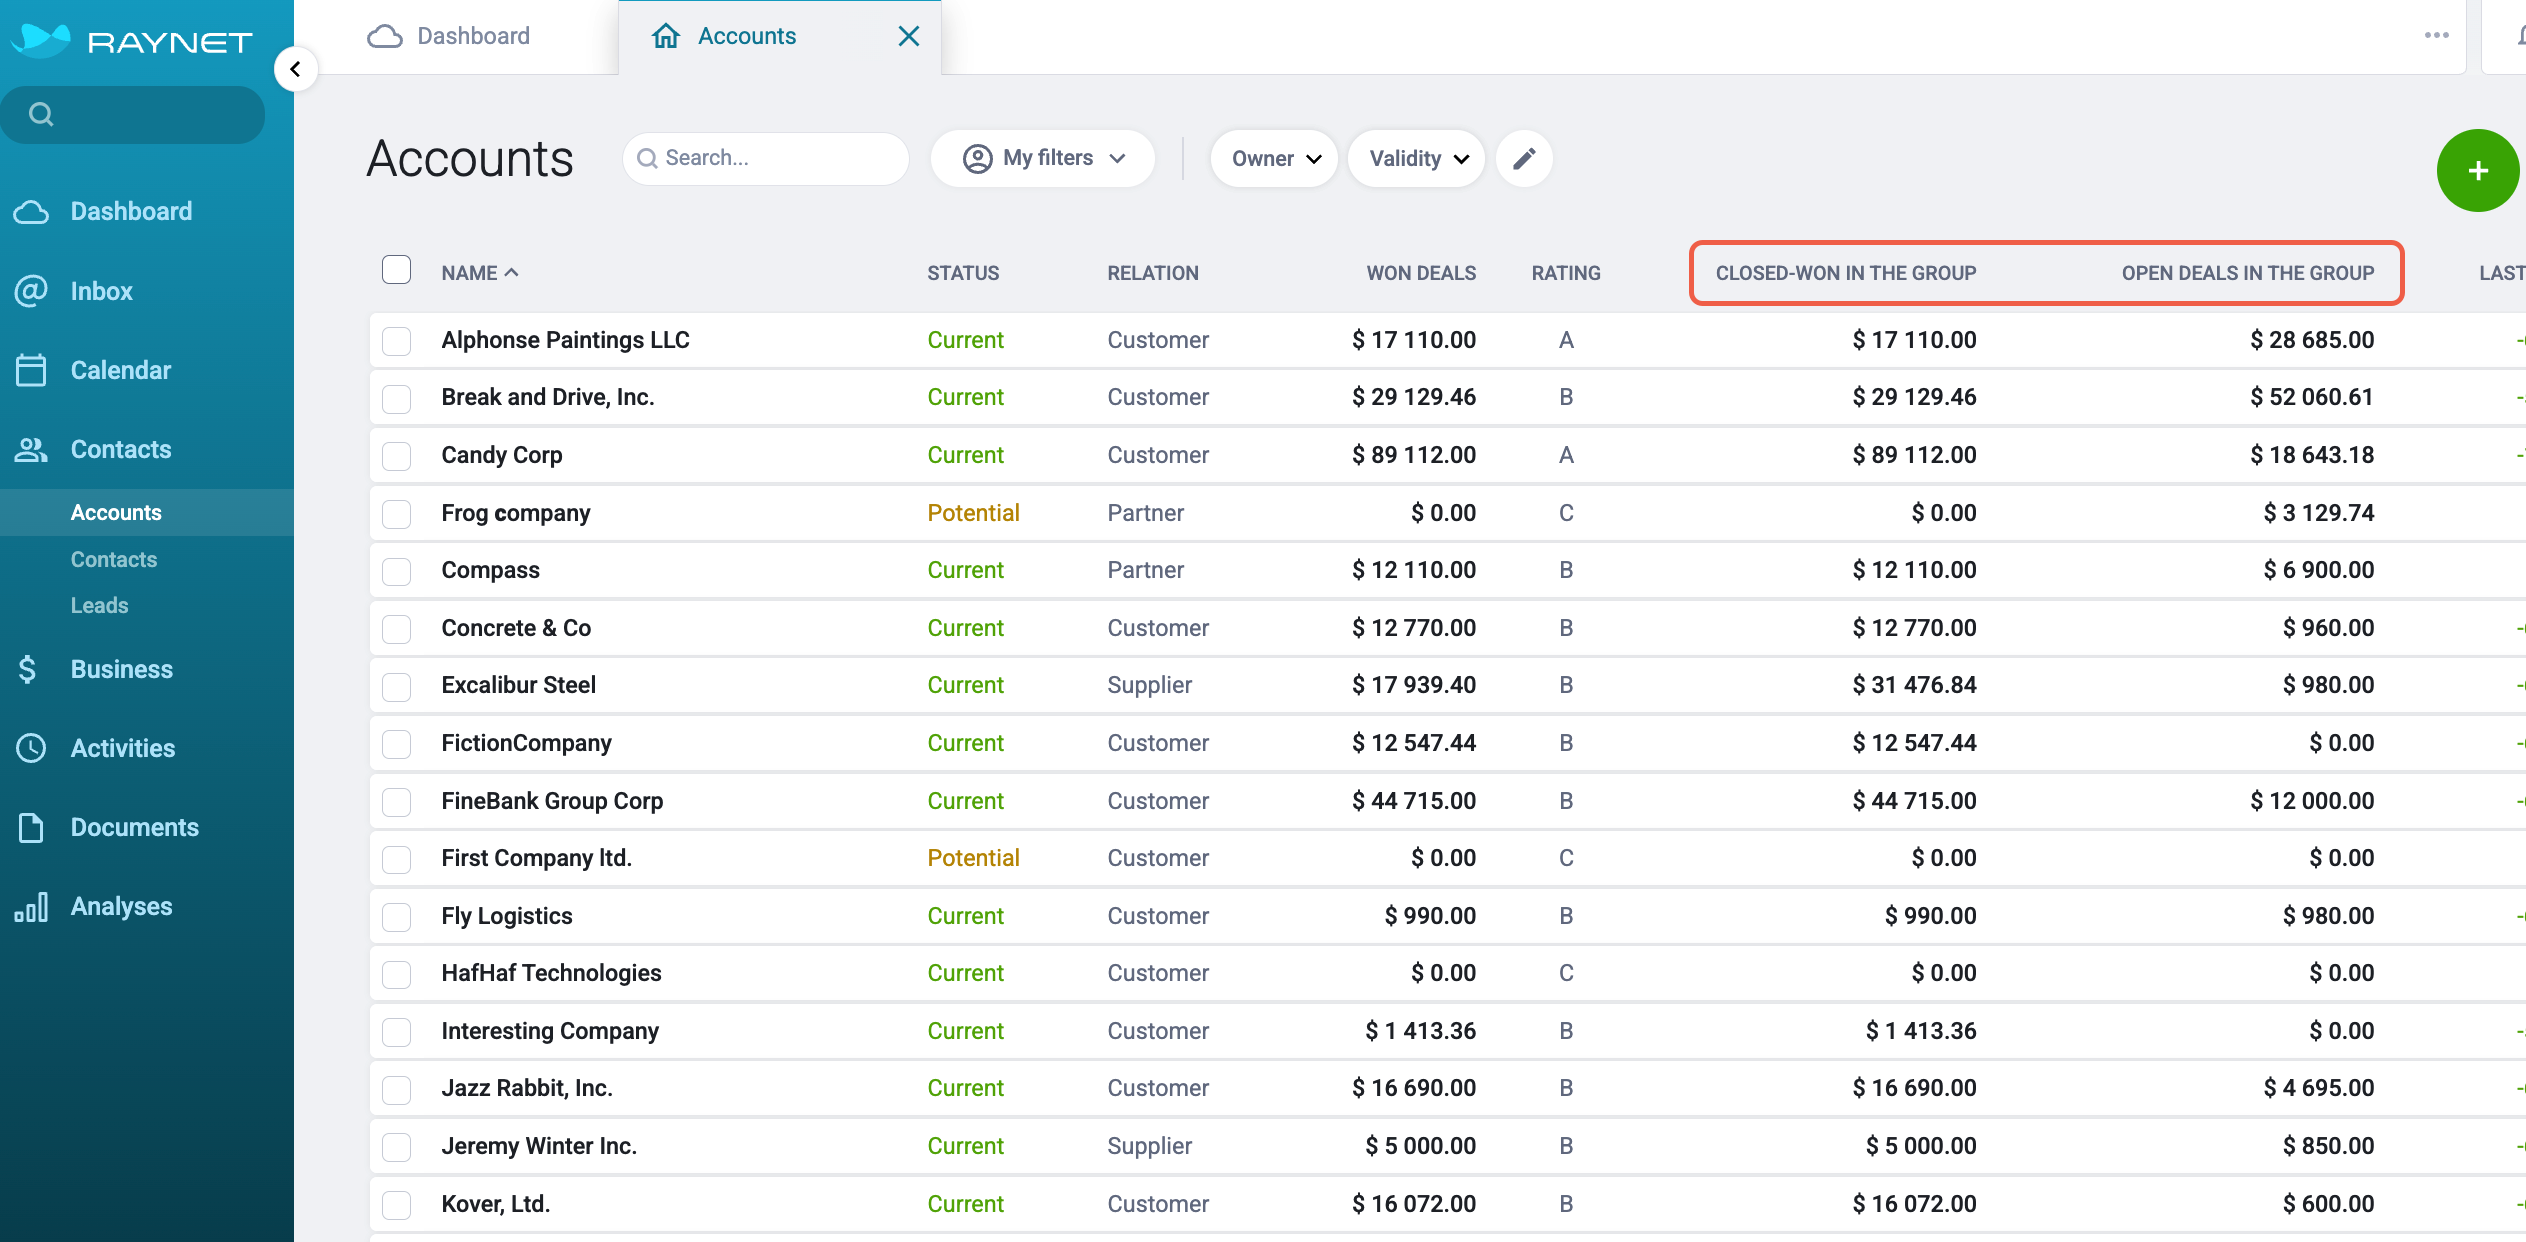Viewport: 2526px width, 1242px height.
Task: Expand the My filters dropdown
Action: coord(1043,158)
